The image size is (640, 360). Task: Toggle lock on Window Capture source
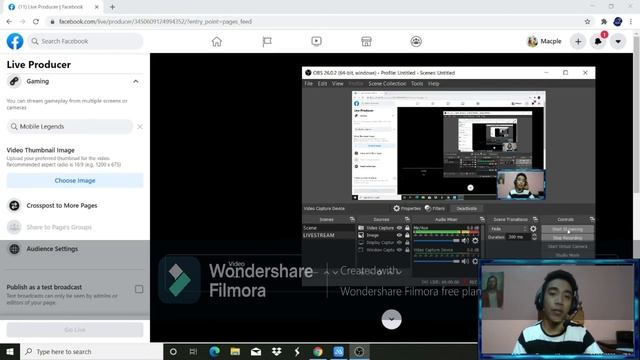(407, 250)
